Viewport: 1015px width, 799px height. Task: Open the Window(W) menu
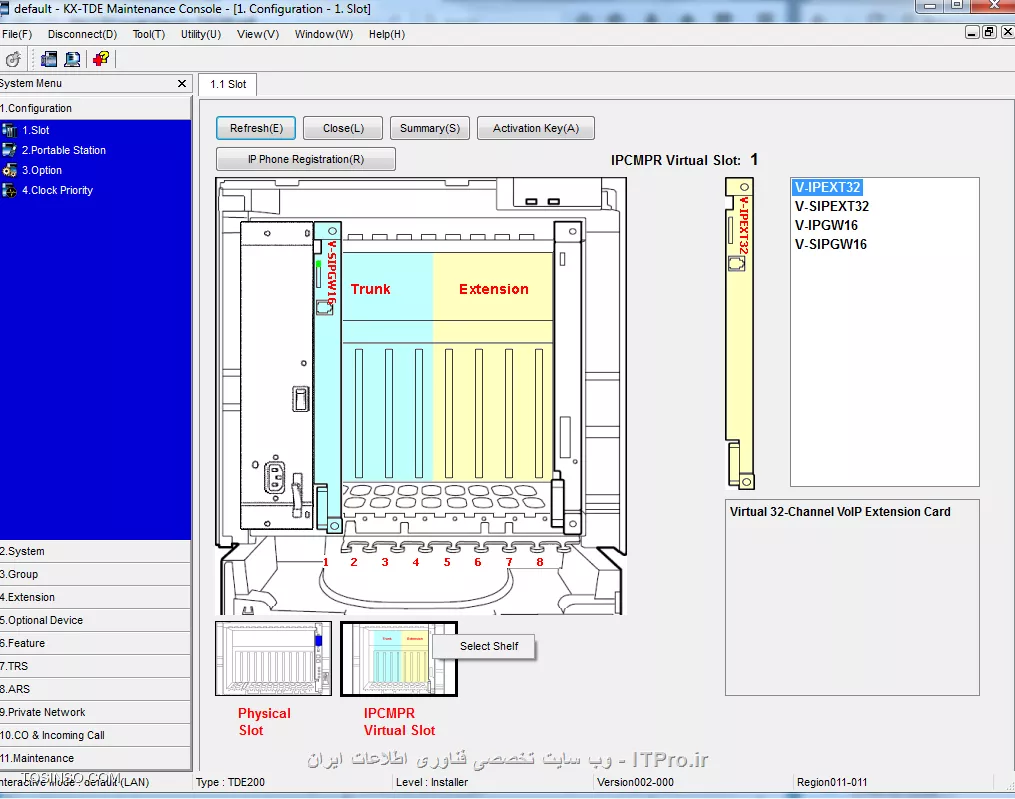point(324,34)
